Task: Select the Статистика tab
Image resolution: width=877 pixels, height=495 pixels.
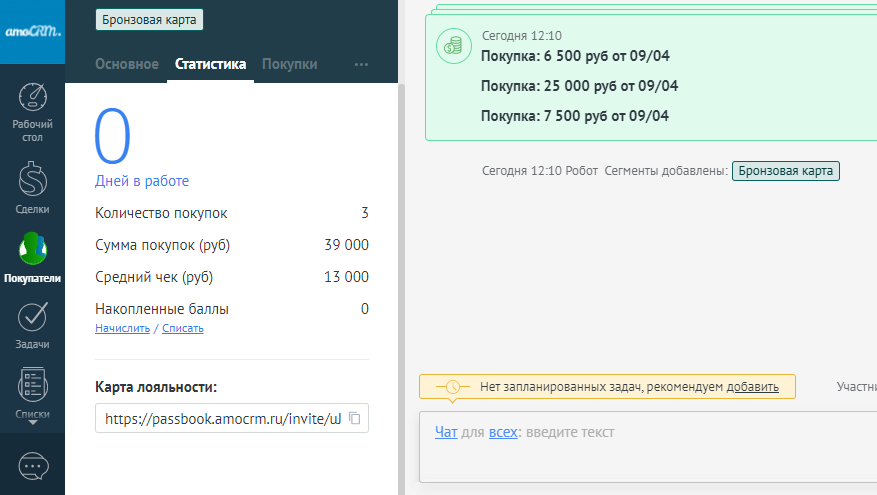Action: coord(210,64)
